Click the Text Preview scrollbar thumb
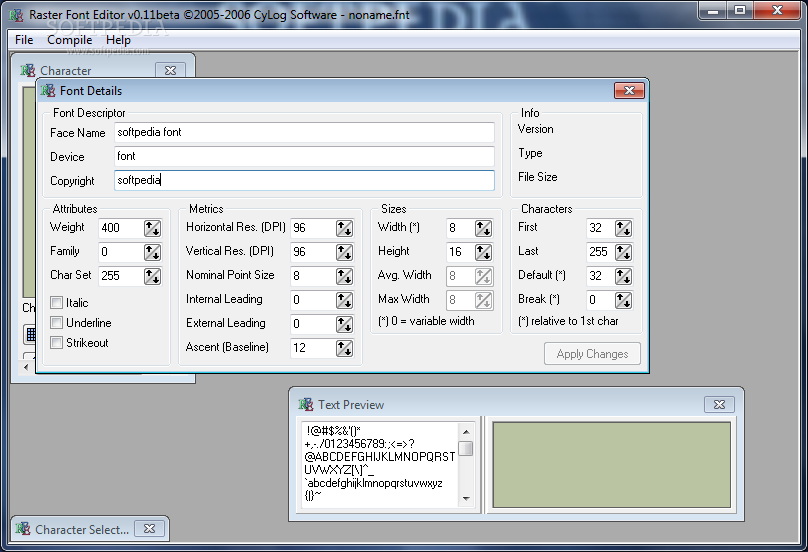Screen dimensions: 808x552 click(x=466, y=449)
